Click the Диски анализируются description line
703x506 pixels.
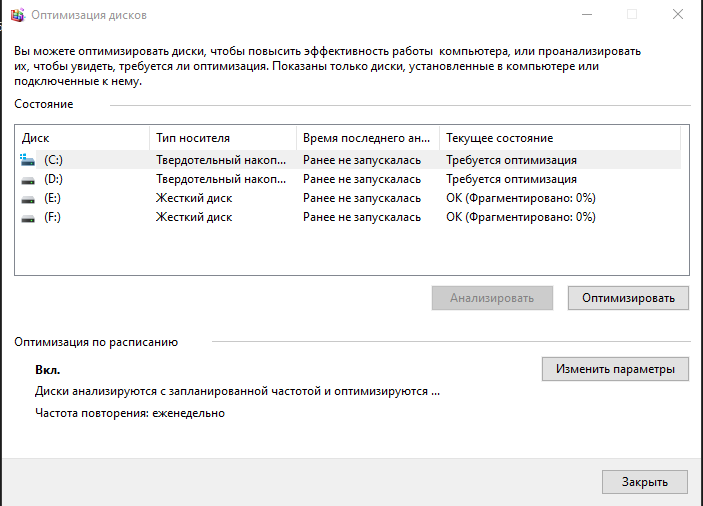coord(238,392)
